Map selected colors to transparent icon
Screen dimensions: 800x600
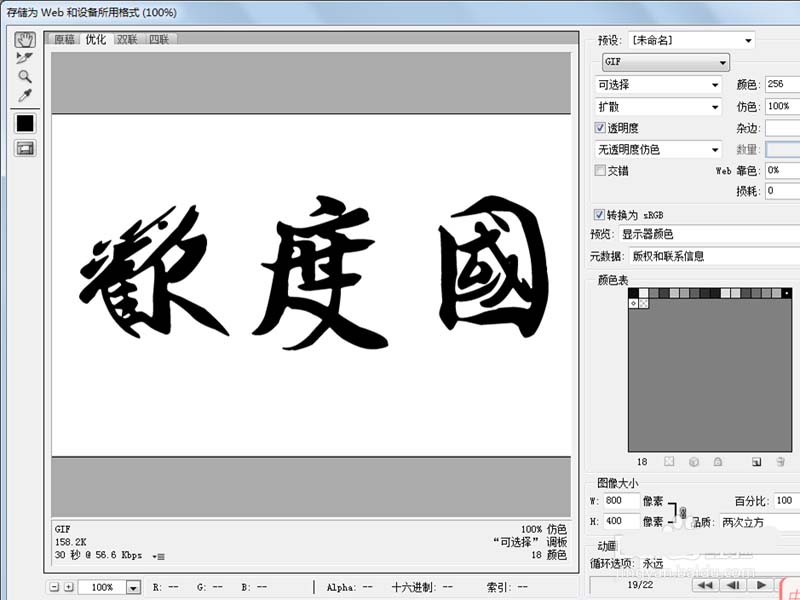[669, 461]
